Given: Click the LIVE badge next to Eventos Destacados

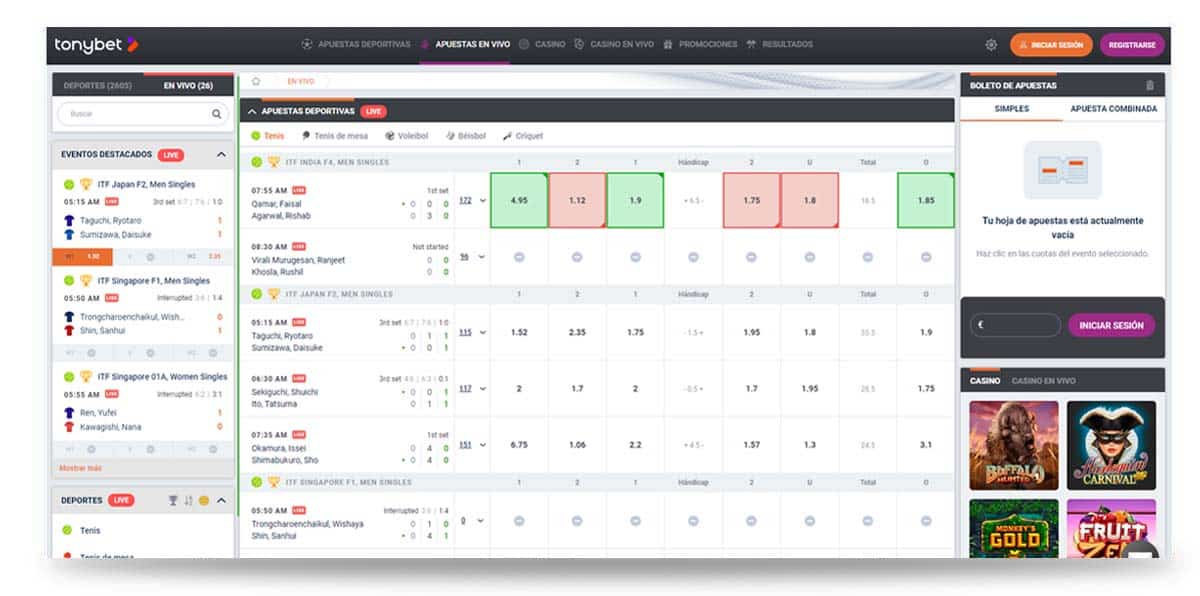Looking at the screenshot, I should pos(171,155).
